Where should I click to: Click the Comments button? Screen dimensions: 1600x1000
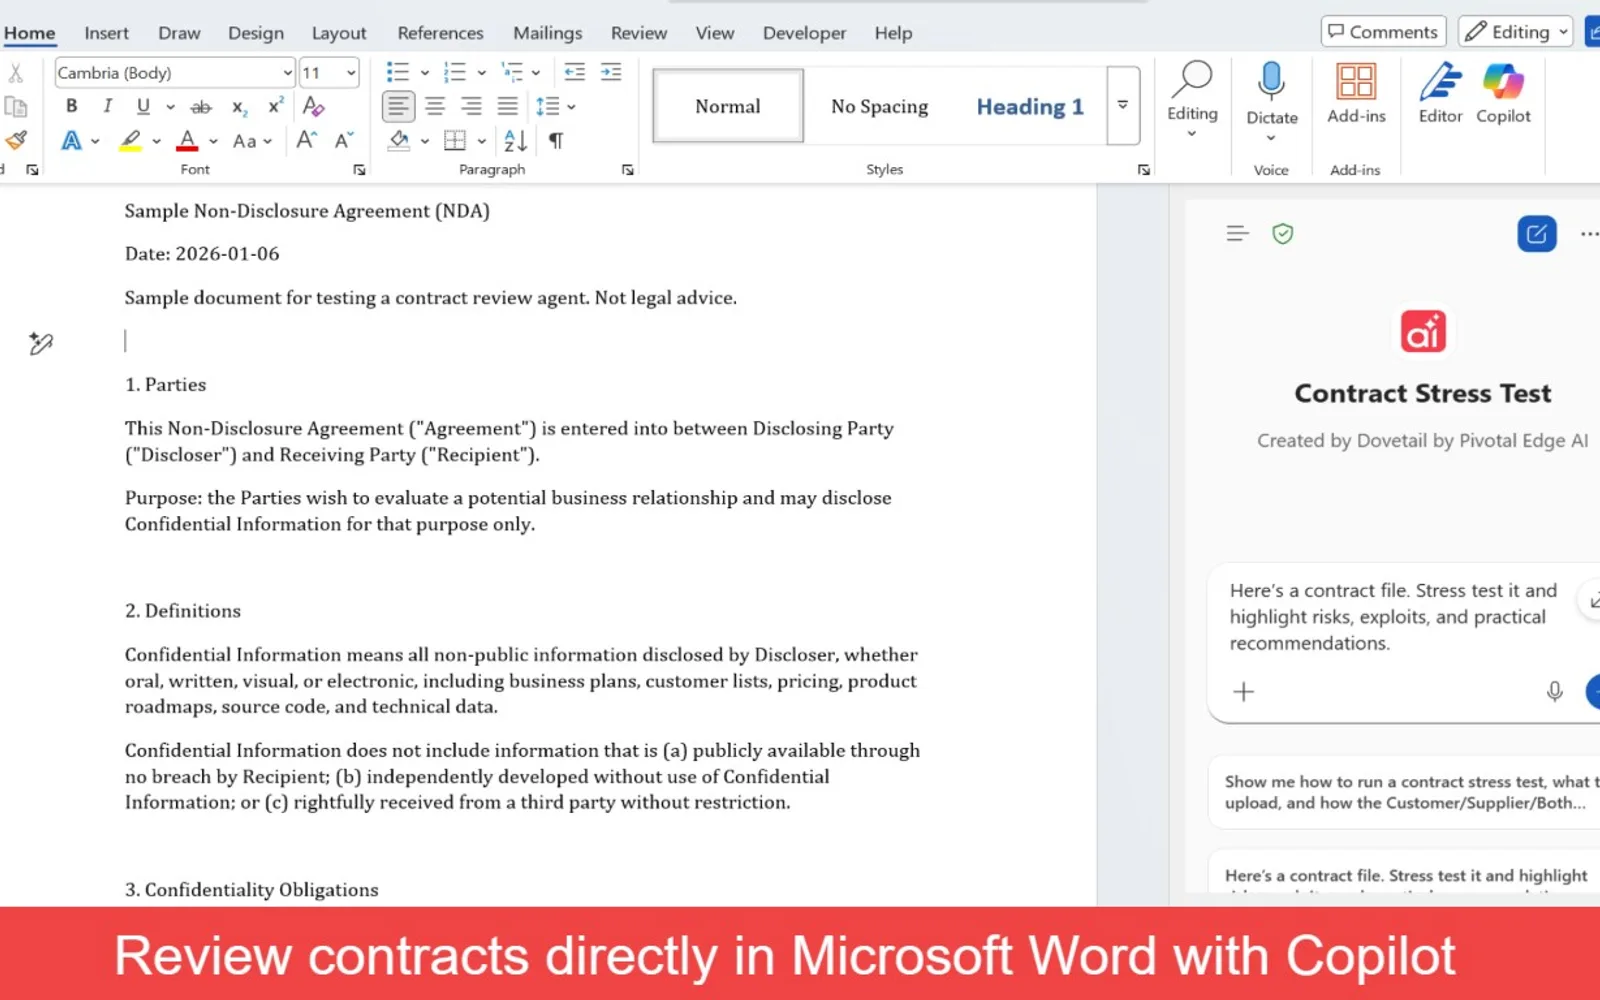click(1383, 32)
